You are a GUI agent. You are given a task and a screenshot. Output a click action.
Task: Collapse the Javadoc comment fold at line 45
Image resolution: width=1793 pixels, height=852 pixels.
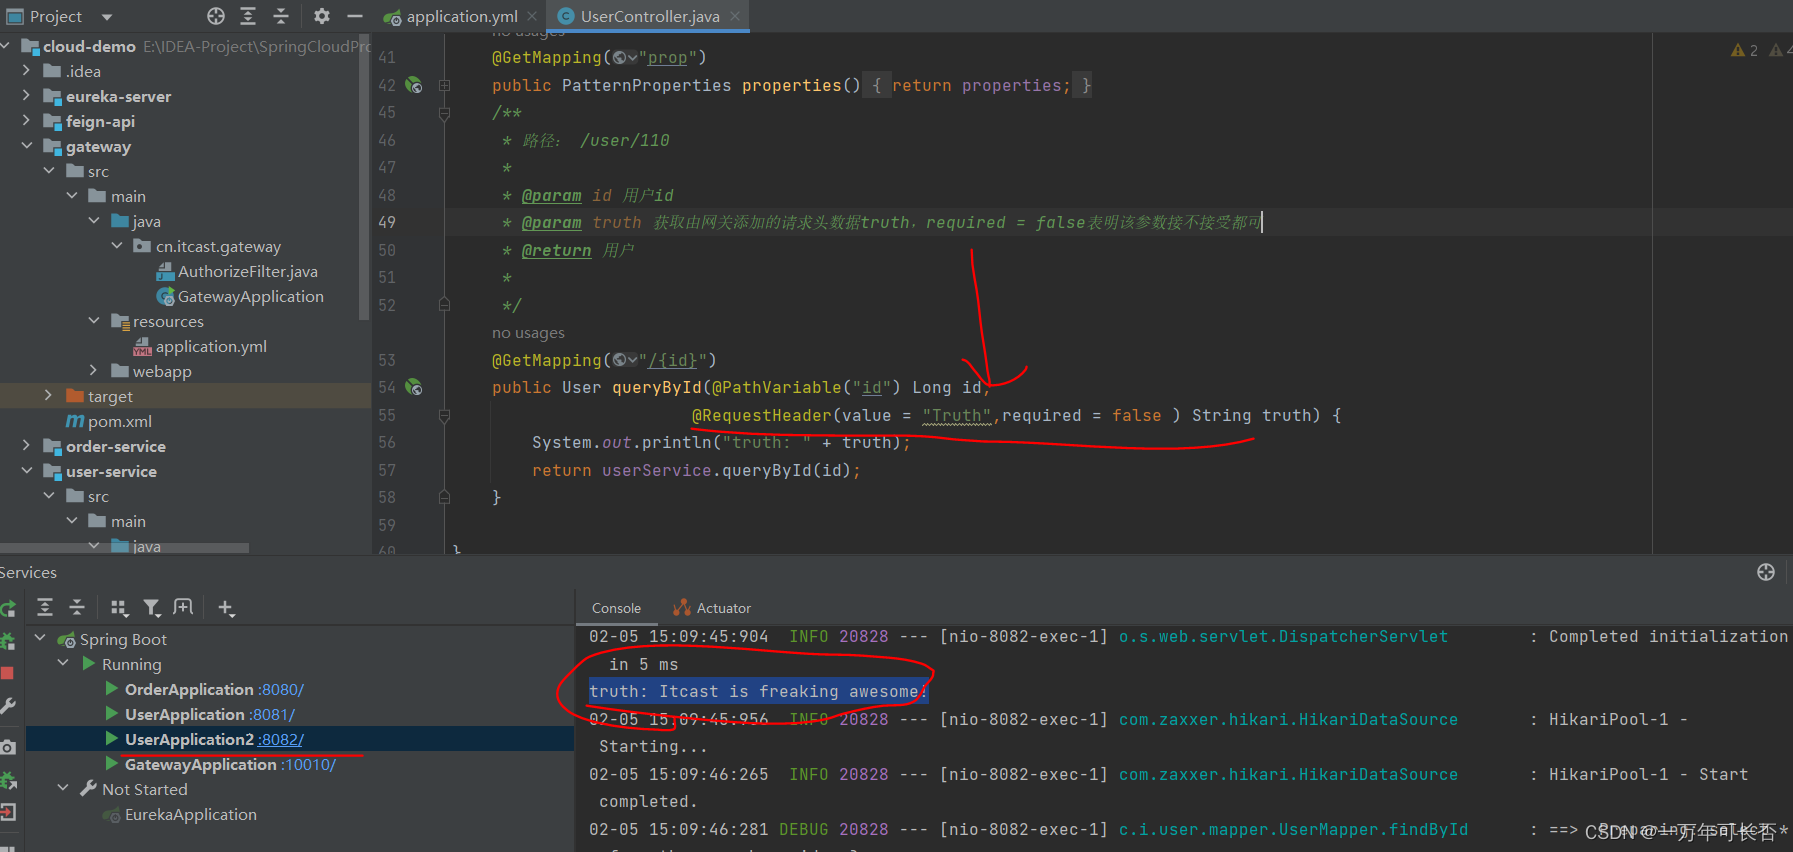tap(444, 114)
